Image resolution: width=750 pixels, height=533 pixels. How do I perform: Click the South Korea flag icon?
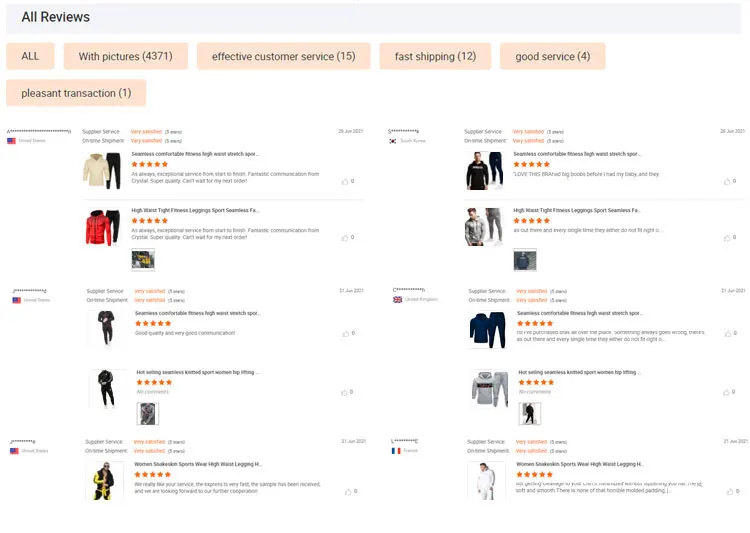(x=393, y=141)
